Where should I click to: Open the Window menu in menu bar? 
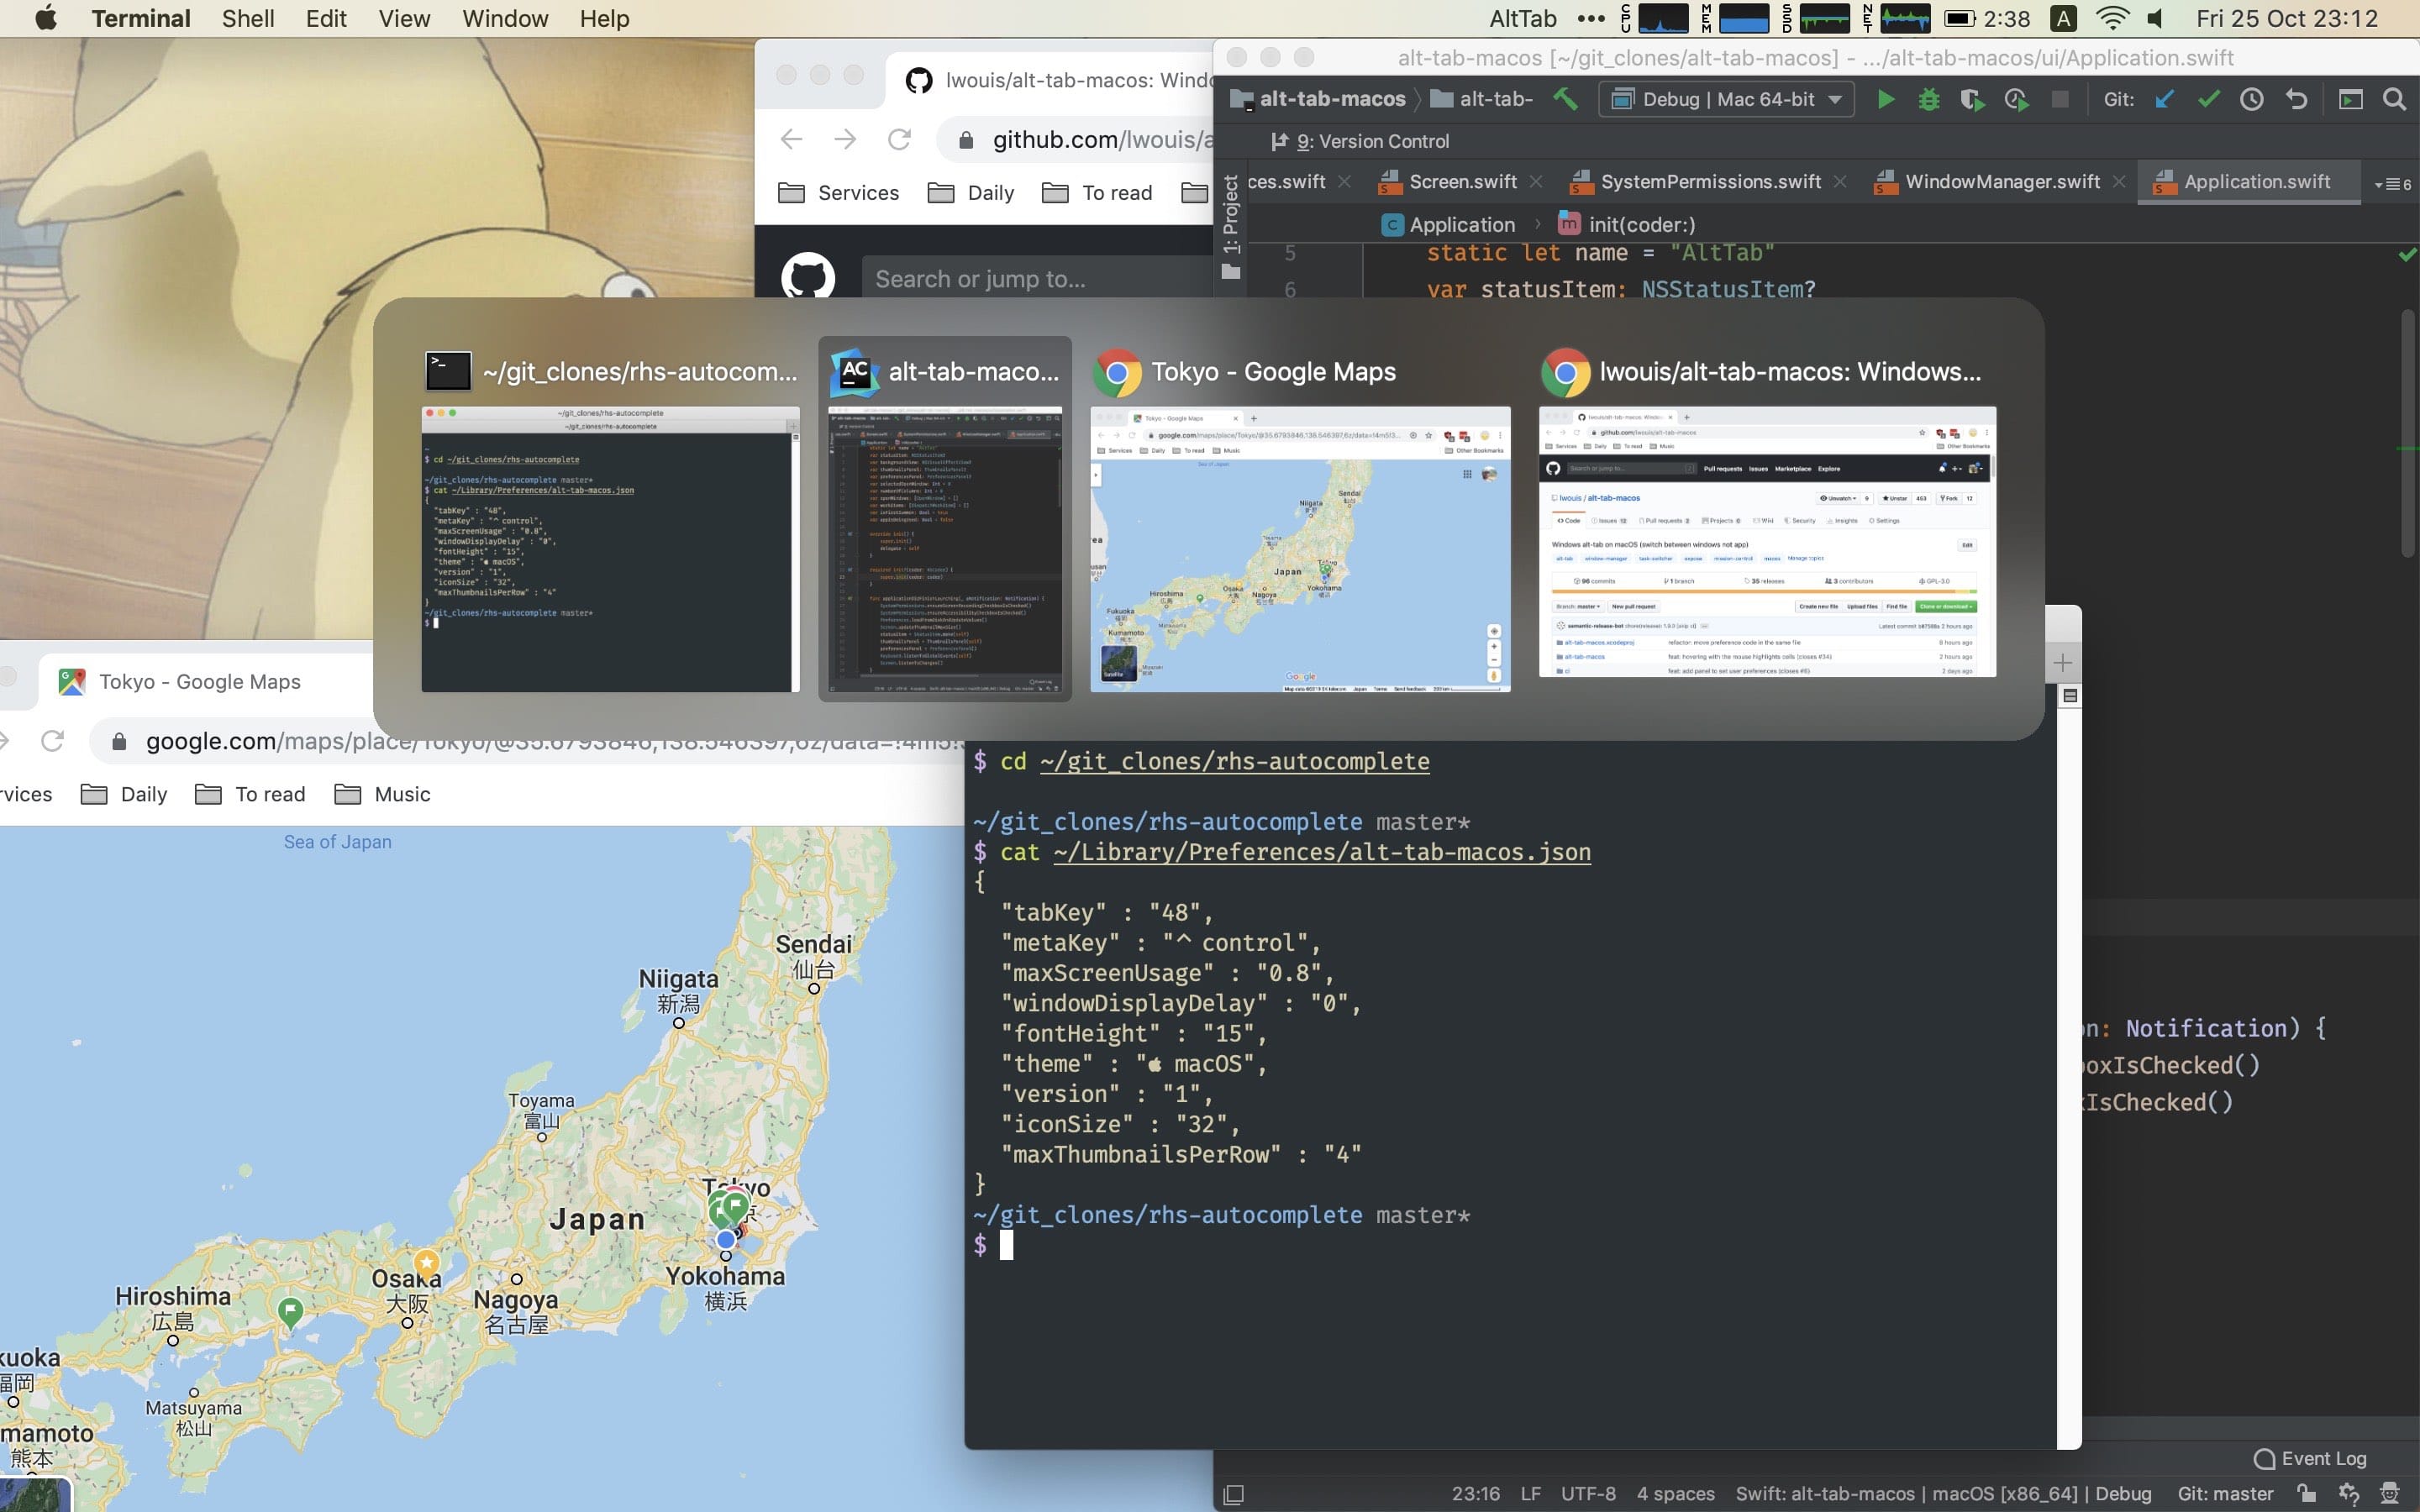pyautogui.click(x=502, y=18)
